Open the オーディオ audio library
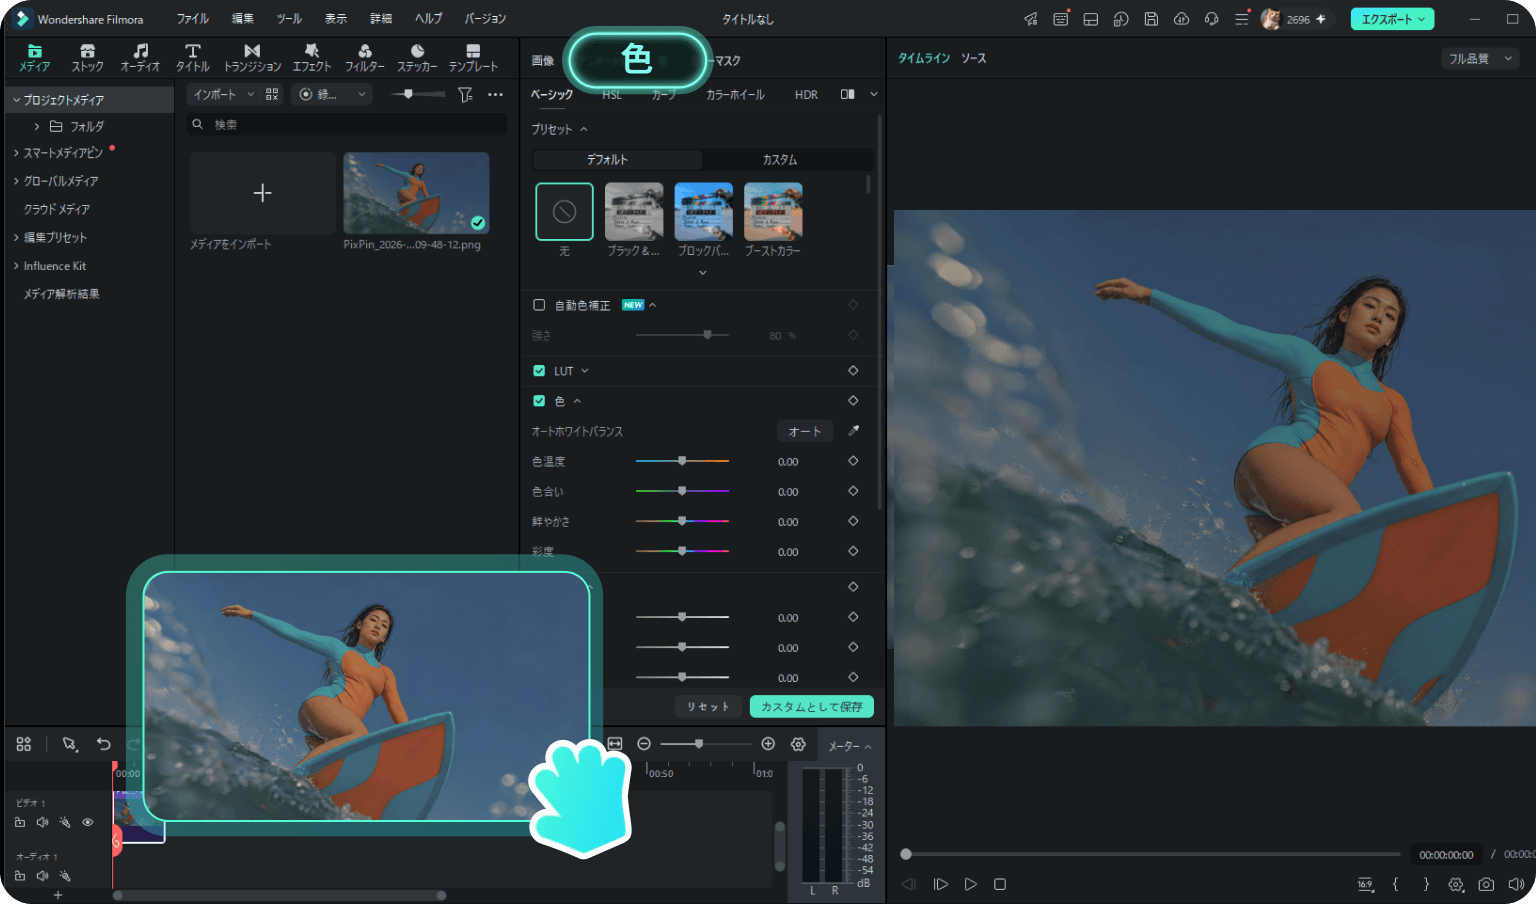 [x=140, y=58]
